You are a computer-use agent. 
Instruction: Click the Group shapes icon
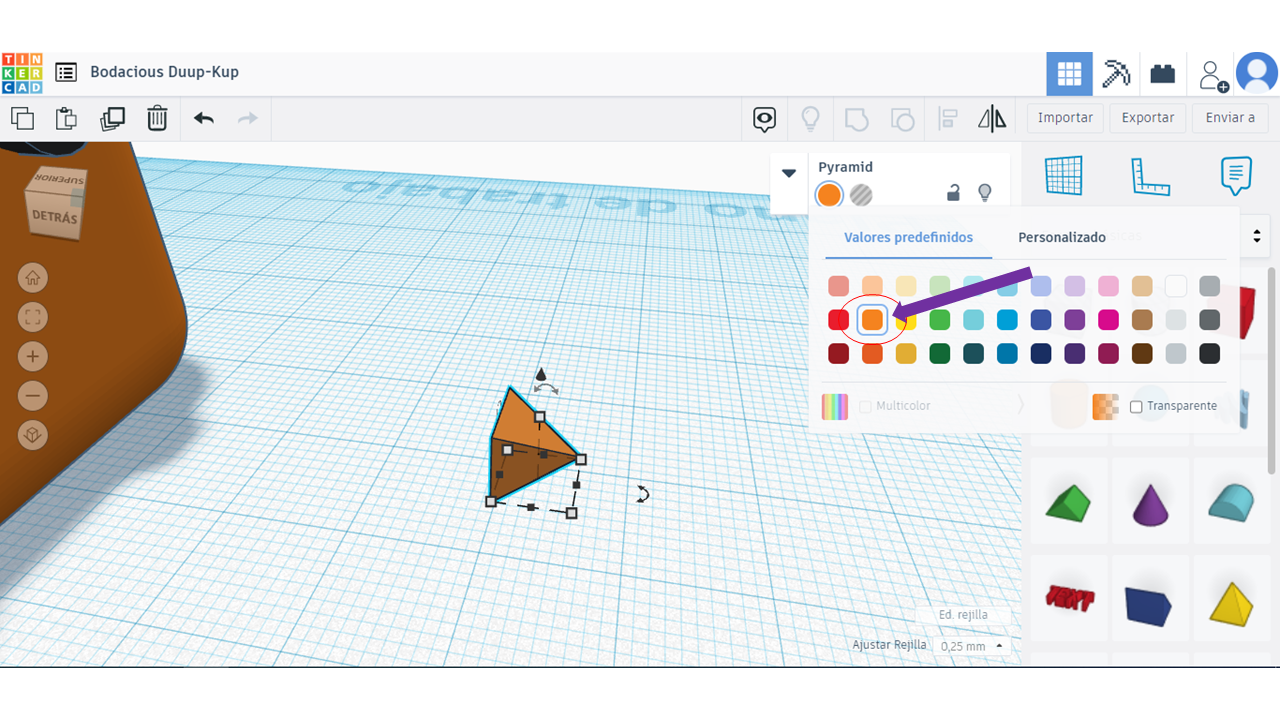pyautogui.click(x=856, y=119)
